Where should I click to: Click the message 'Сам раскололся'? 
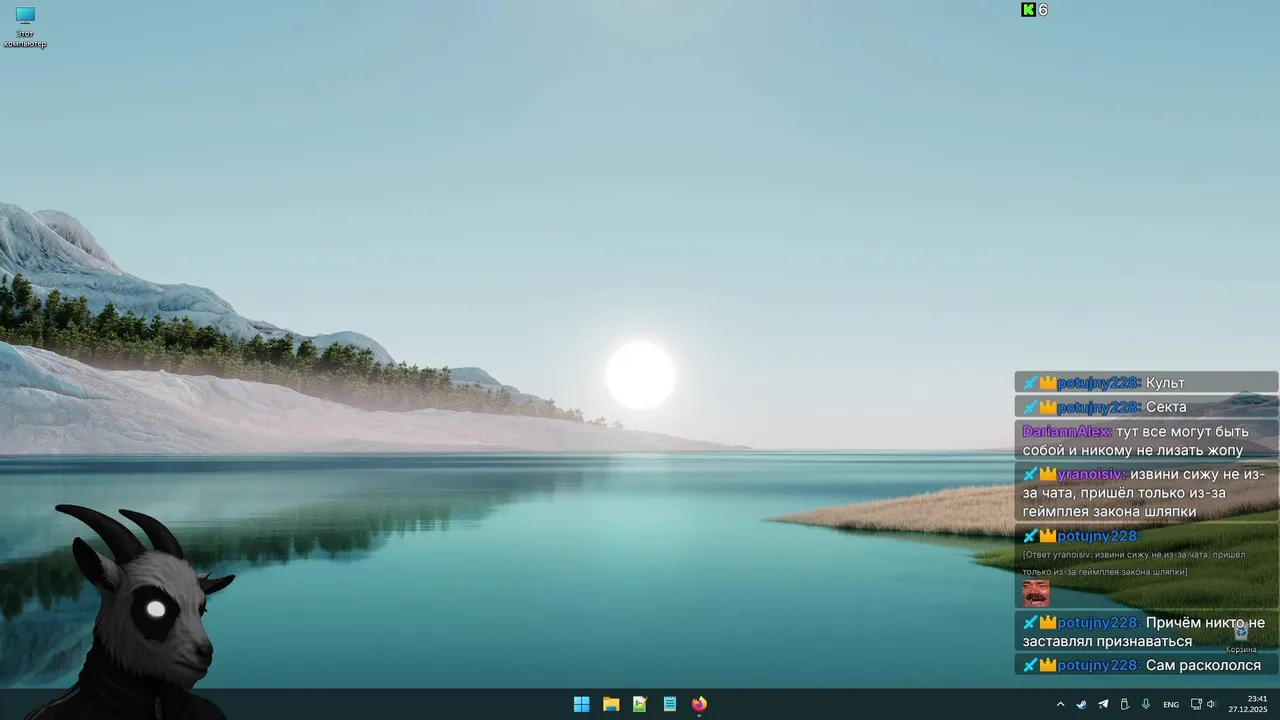(x=1203, y=665)
